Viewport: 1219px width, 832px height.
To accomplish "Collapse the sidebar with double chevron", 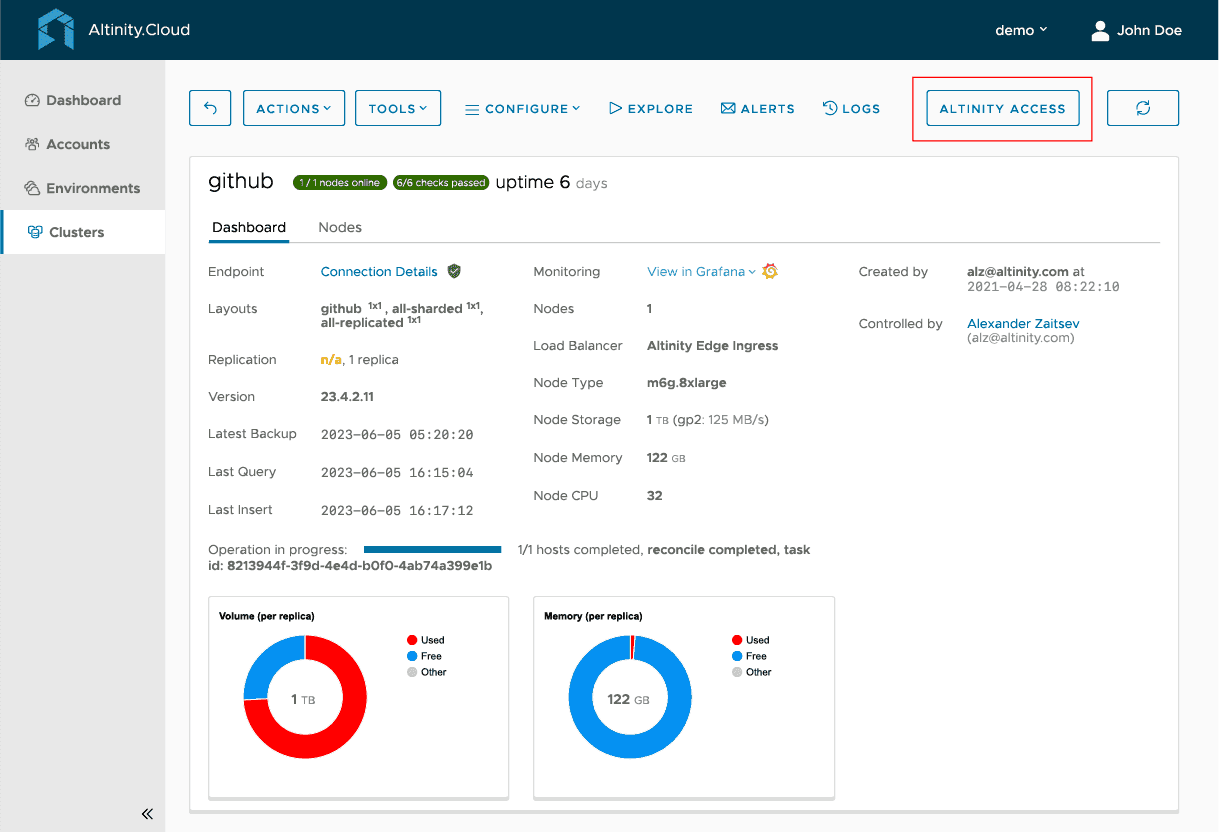I will 147,814.
